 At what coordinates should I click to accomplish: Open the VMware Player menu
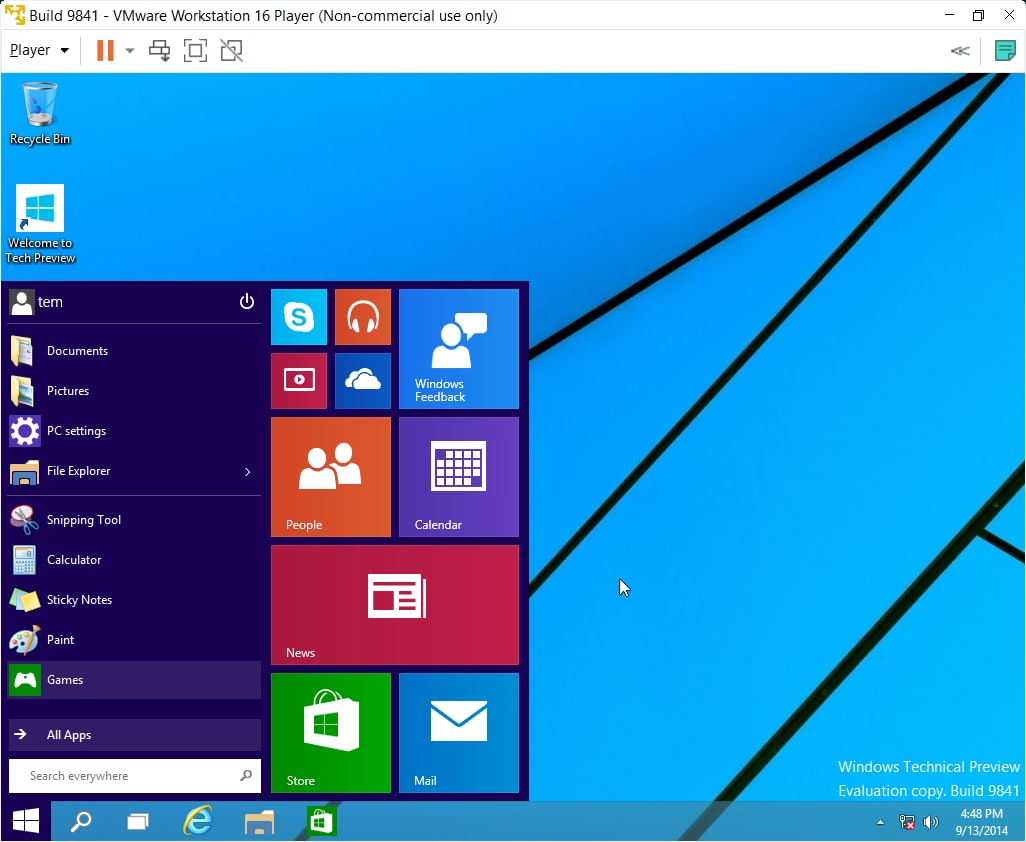39,50
